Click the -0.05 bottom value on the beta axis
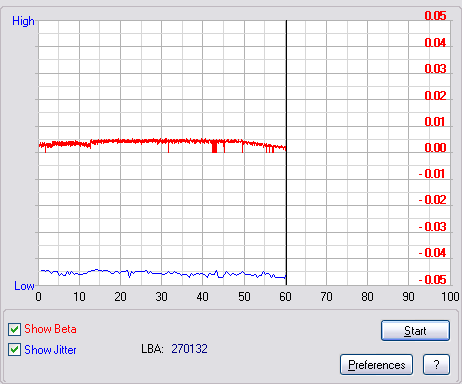This screenshot has width=462, height=384. point(432,279)
